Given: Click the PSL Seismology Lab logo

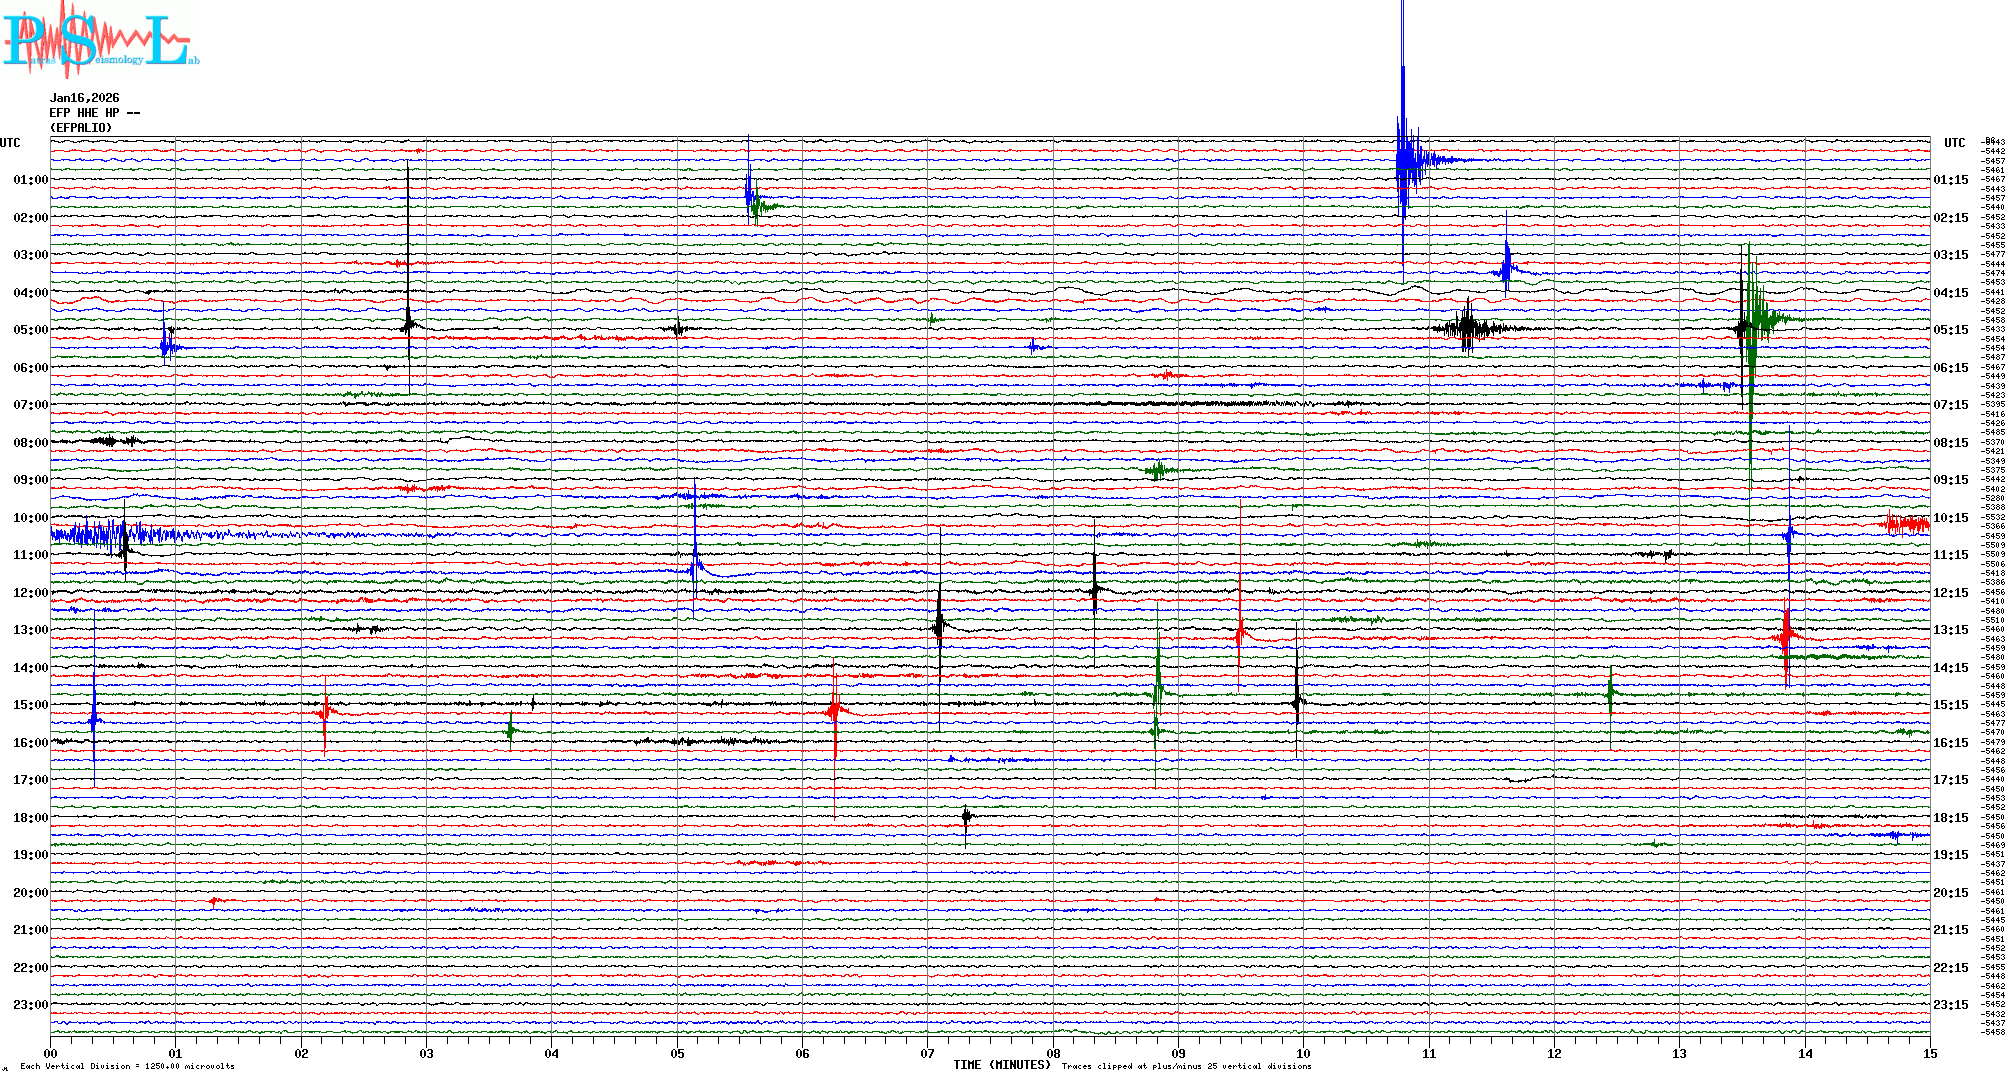Looking at the screenshot, I should click(100, 40).
